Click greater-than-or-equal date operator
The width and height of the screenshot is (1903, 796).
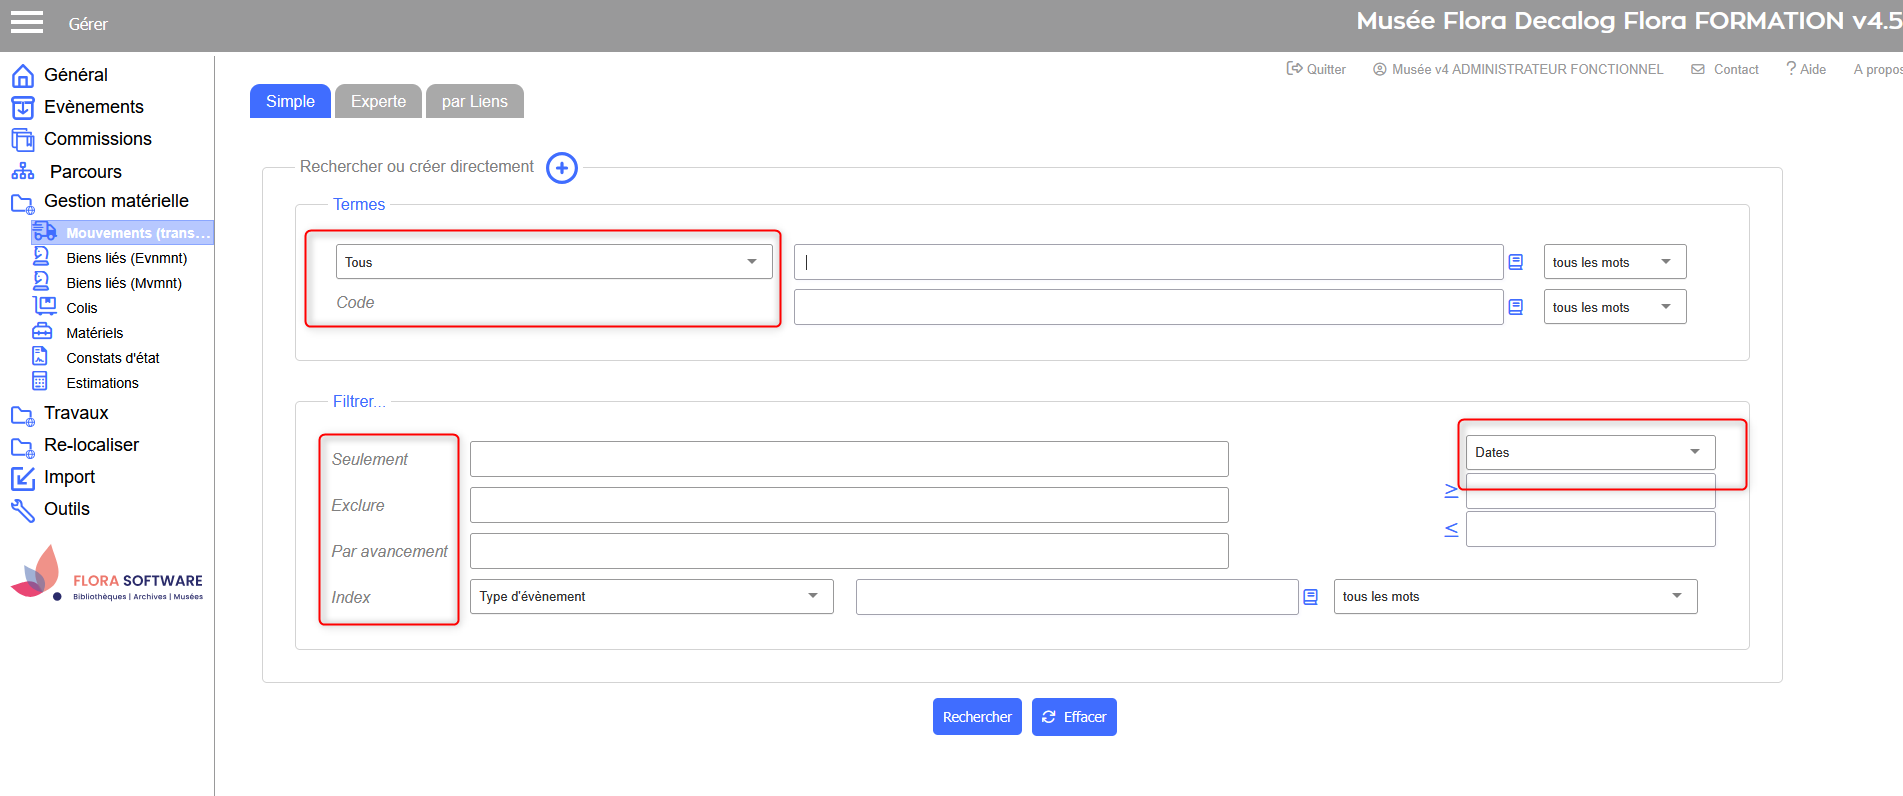click(1451, 491)
